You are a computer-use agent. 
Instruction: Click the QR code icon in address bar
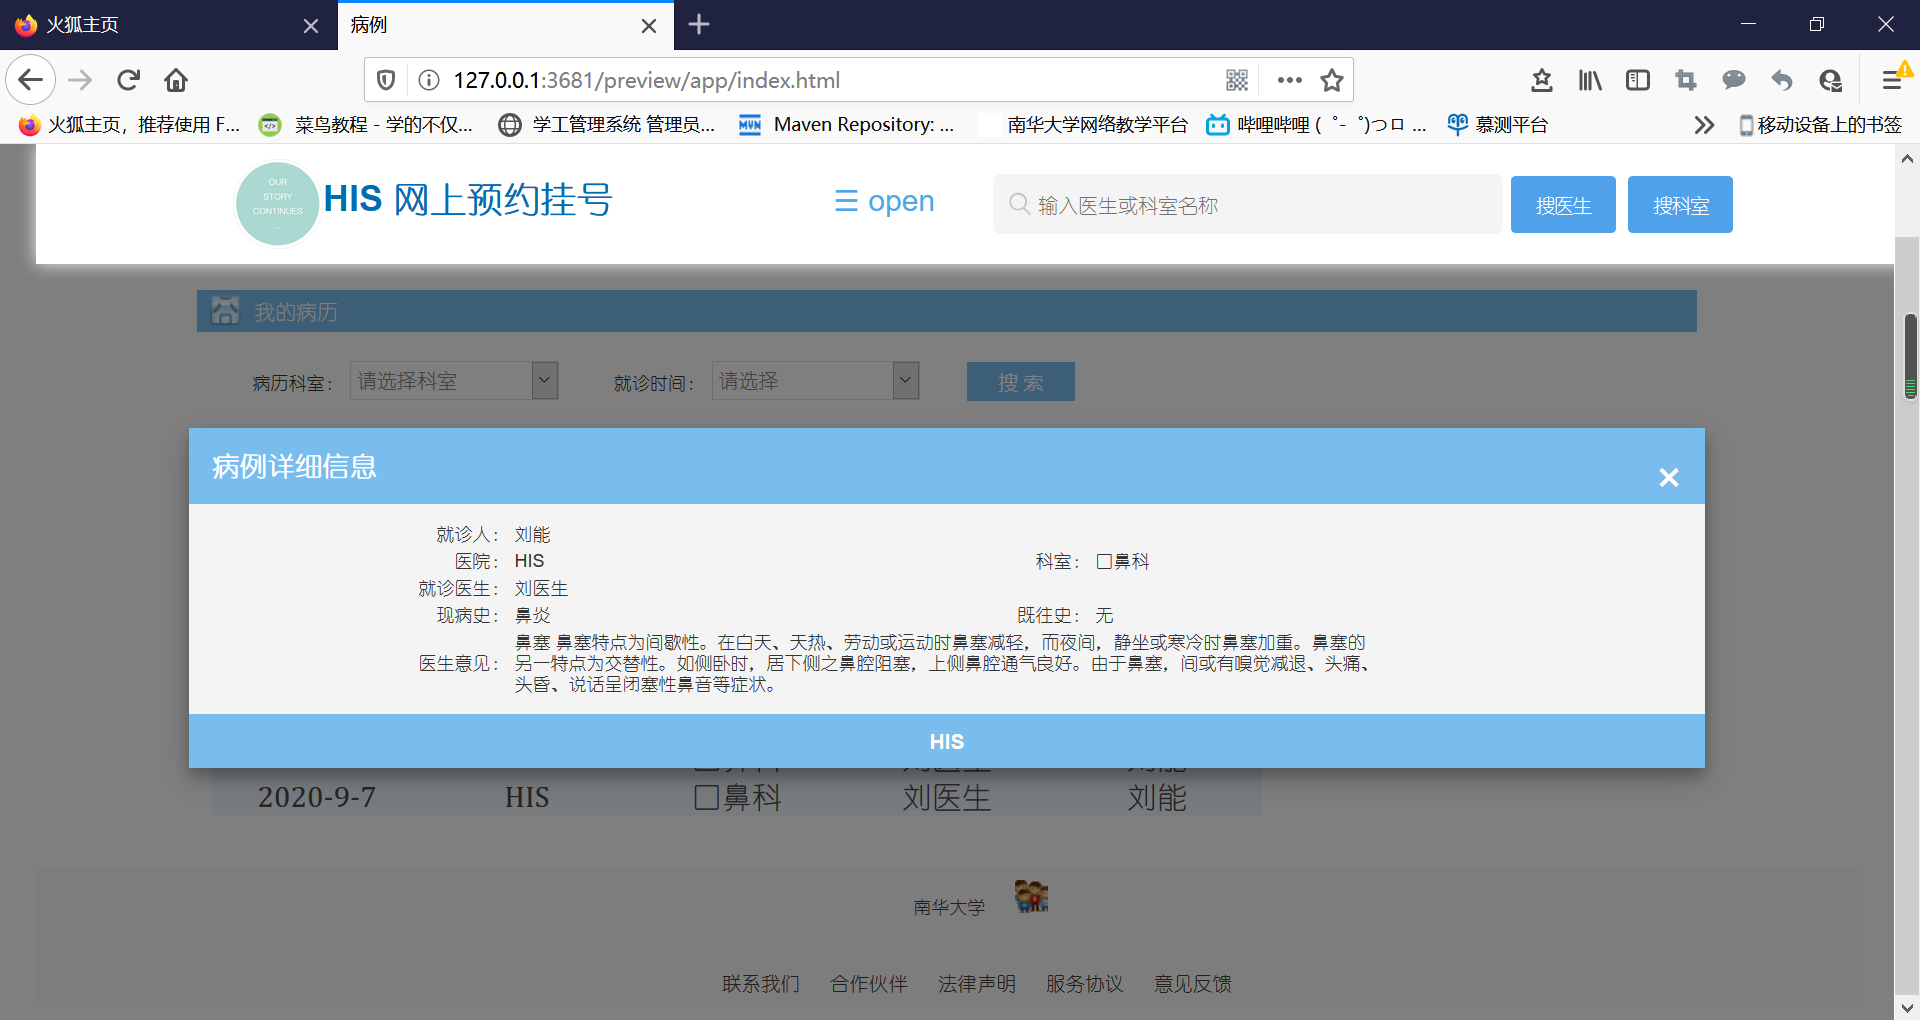click(1238, 80)
